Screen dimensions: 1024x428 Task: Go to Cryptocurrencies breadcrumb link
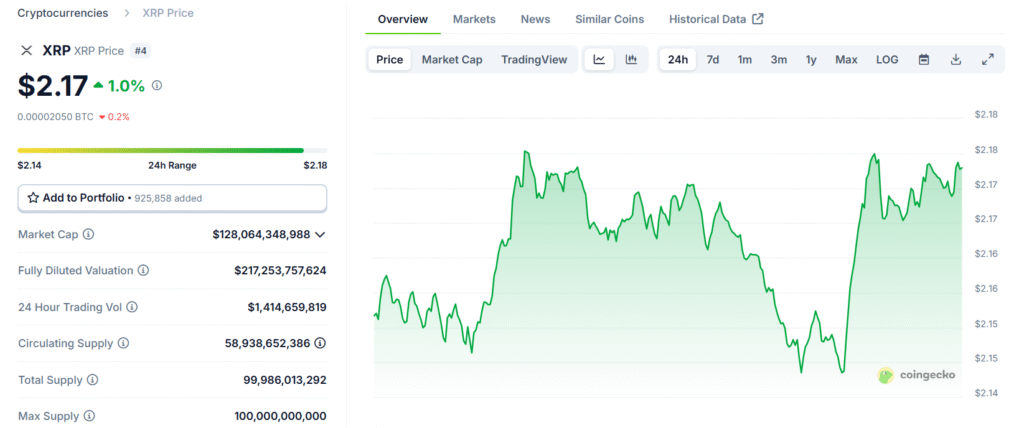tap(63, 13)
